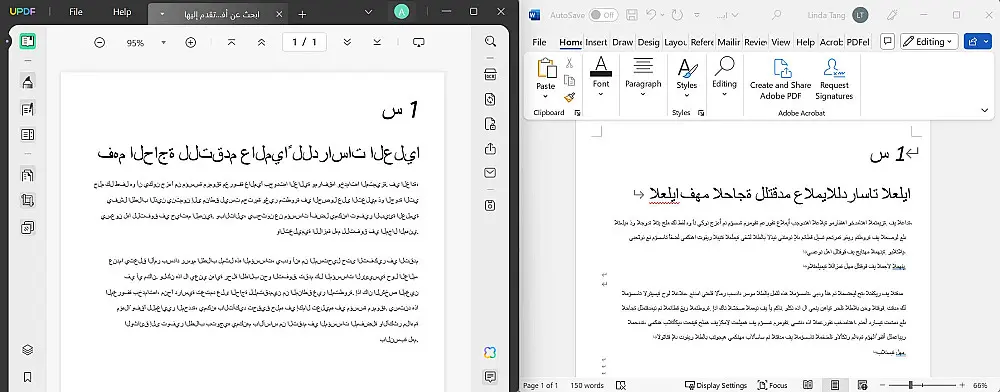This screenshot has height=392, width=1000.
Task: Go to next page arrow in UPDF toolbar
Action: tap(347, 42)
